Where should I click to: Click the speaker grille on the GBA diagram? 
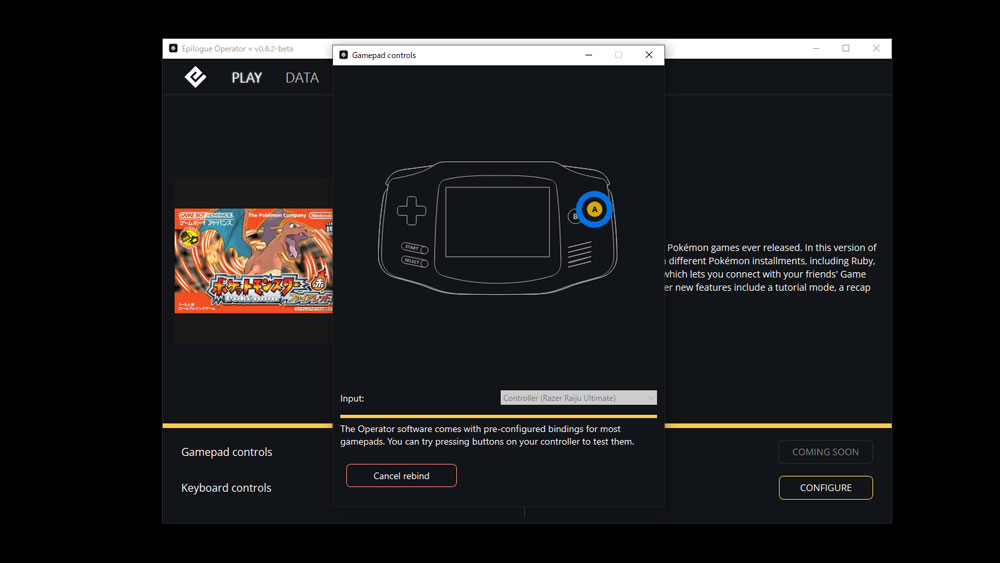tap(580, 255)
